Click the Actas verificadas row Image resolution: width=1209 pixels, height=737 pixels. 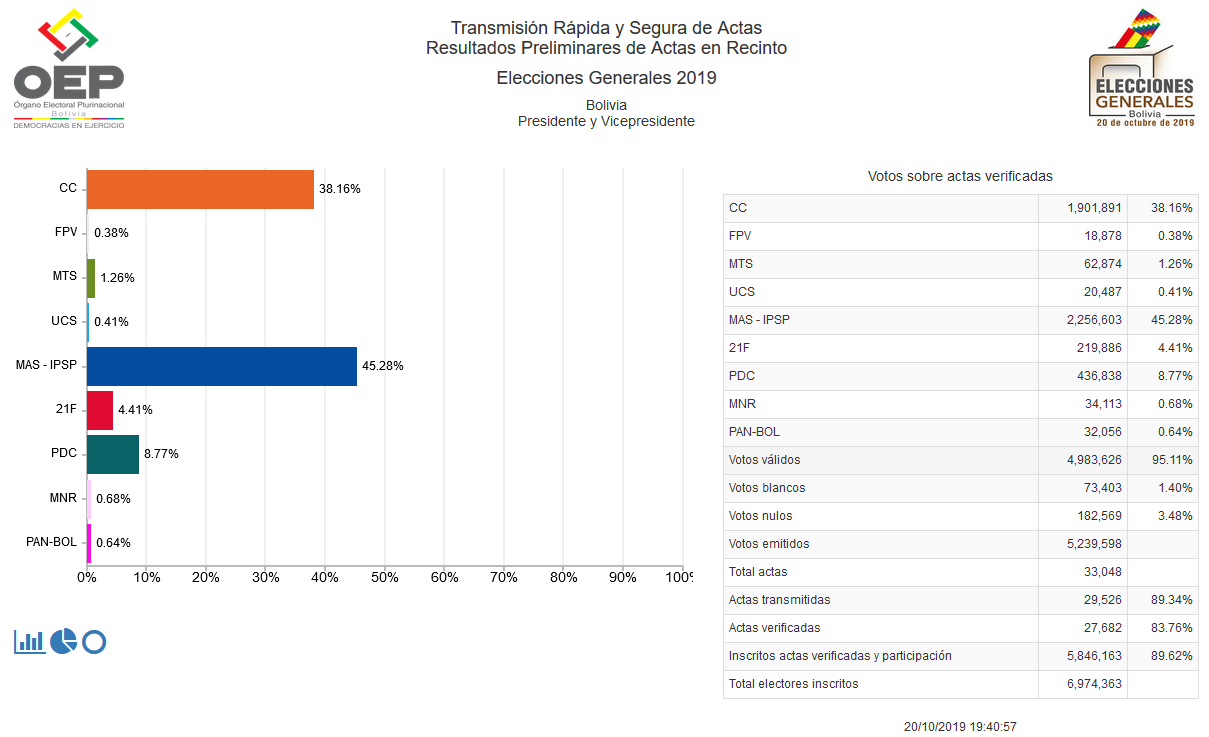point(960,628)
